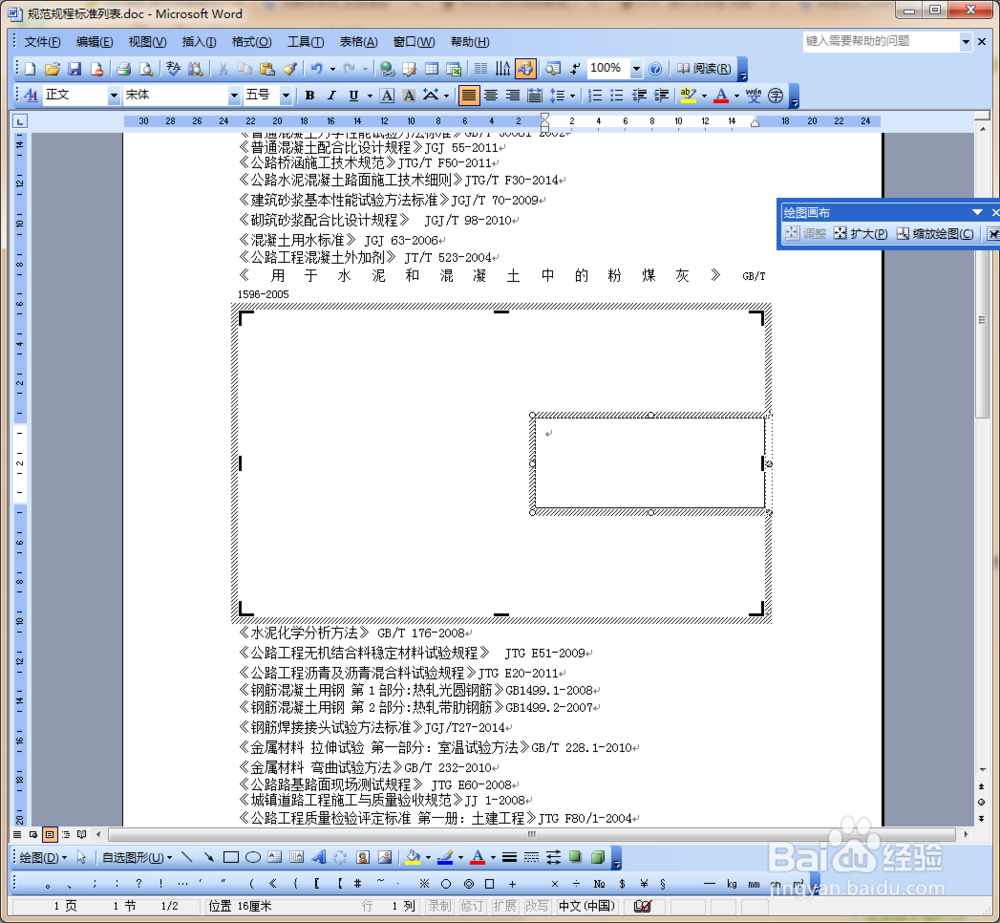This screenshot has width=1000, height=923.
Task: Insert an Excel worksheet
Action: click(x=454, y=69)
